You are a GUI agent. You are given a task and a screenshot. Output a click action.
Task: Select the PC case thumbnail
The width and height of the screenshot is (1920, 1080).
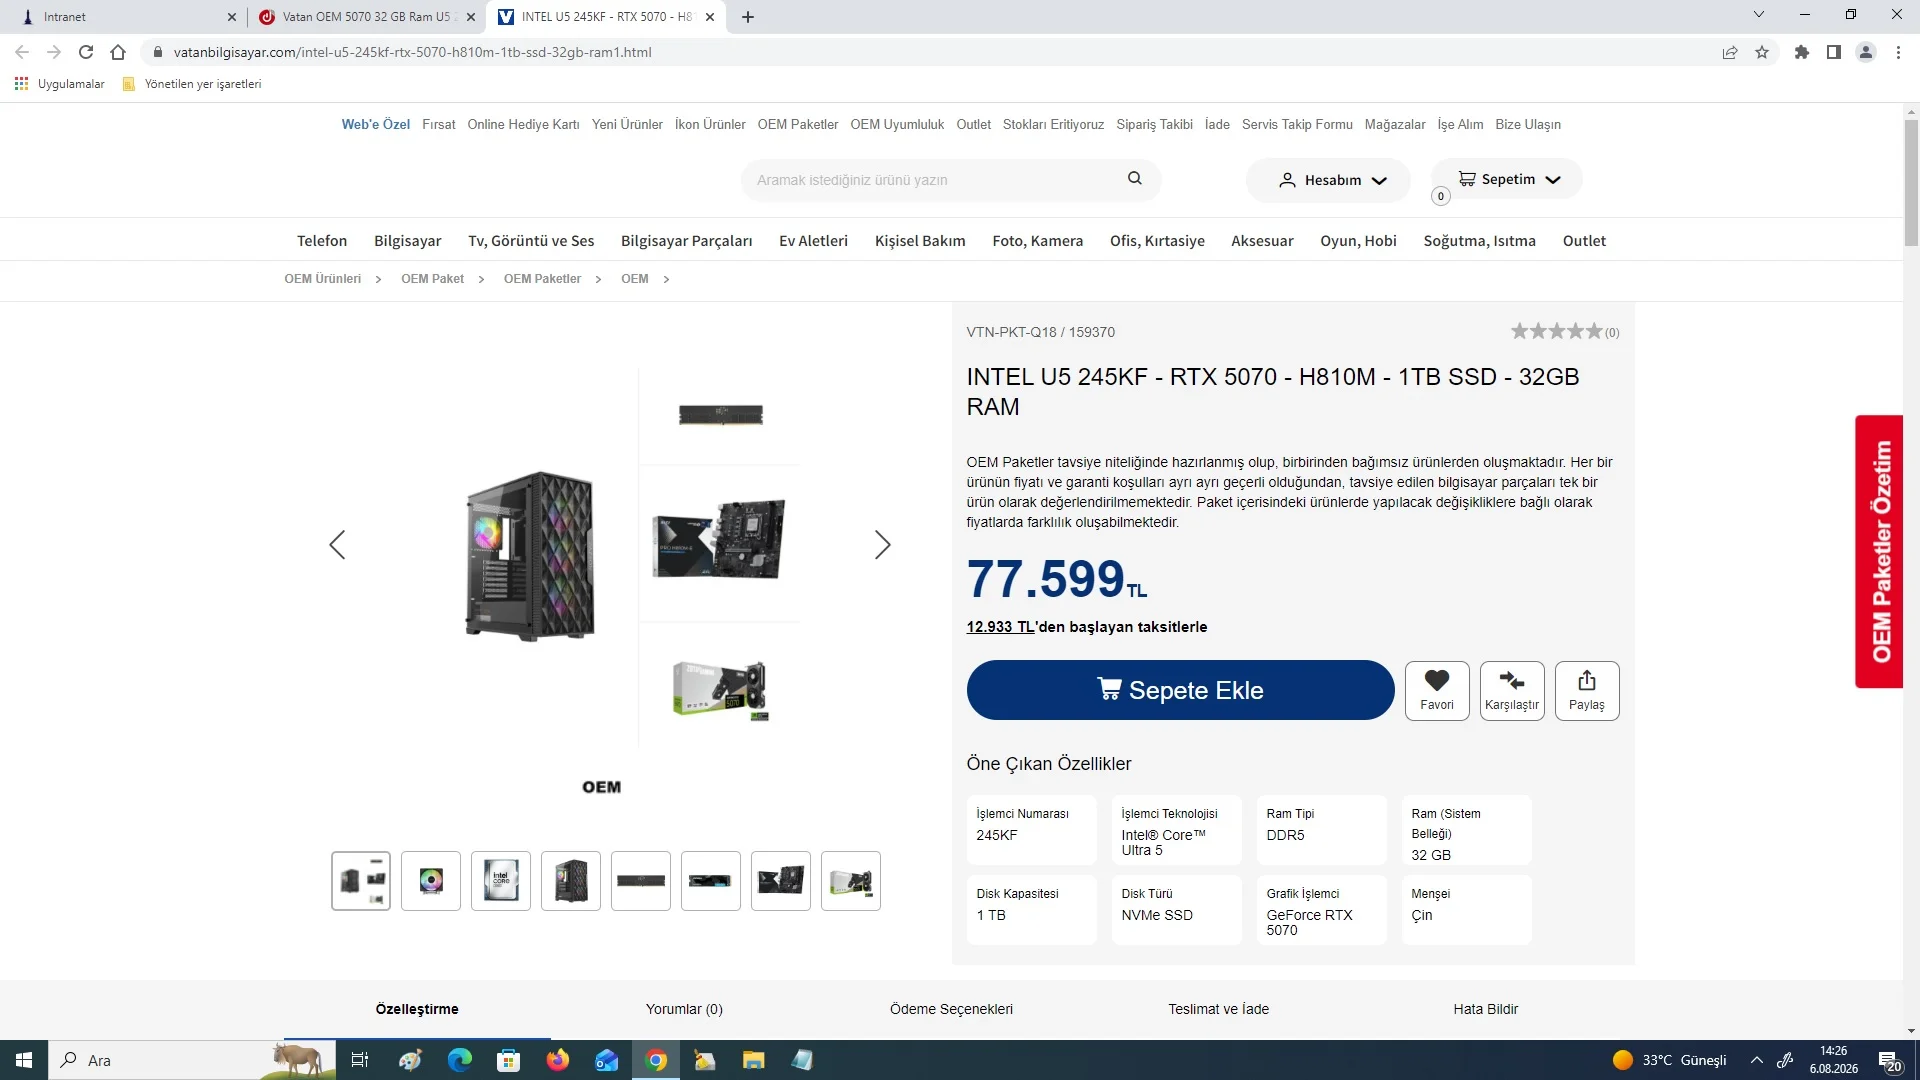571,881
